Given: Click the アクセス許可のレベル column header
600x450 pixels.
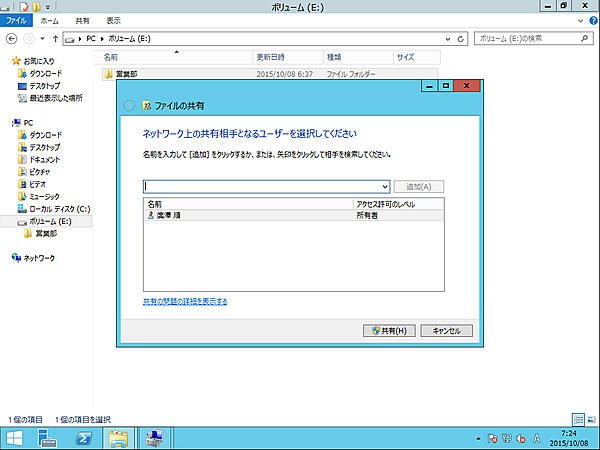Looking at the screenshot, I should (x=398, y=204).
